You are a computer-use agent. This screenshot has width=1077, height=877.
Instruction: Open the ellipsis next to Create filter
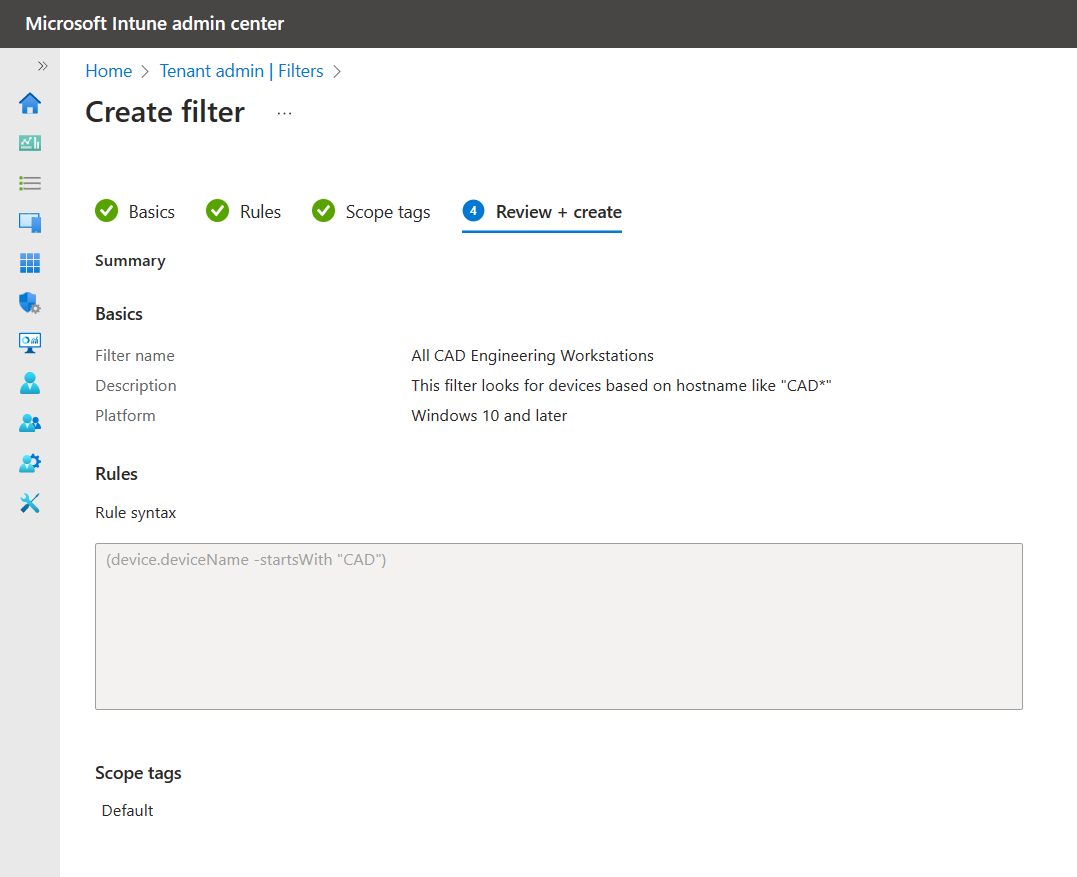click(x=284, y=113)
